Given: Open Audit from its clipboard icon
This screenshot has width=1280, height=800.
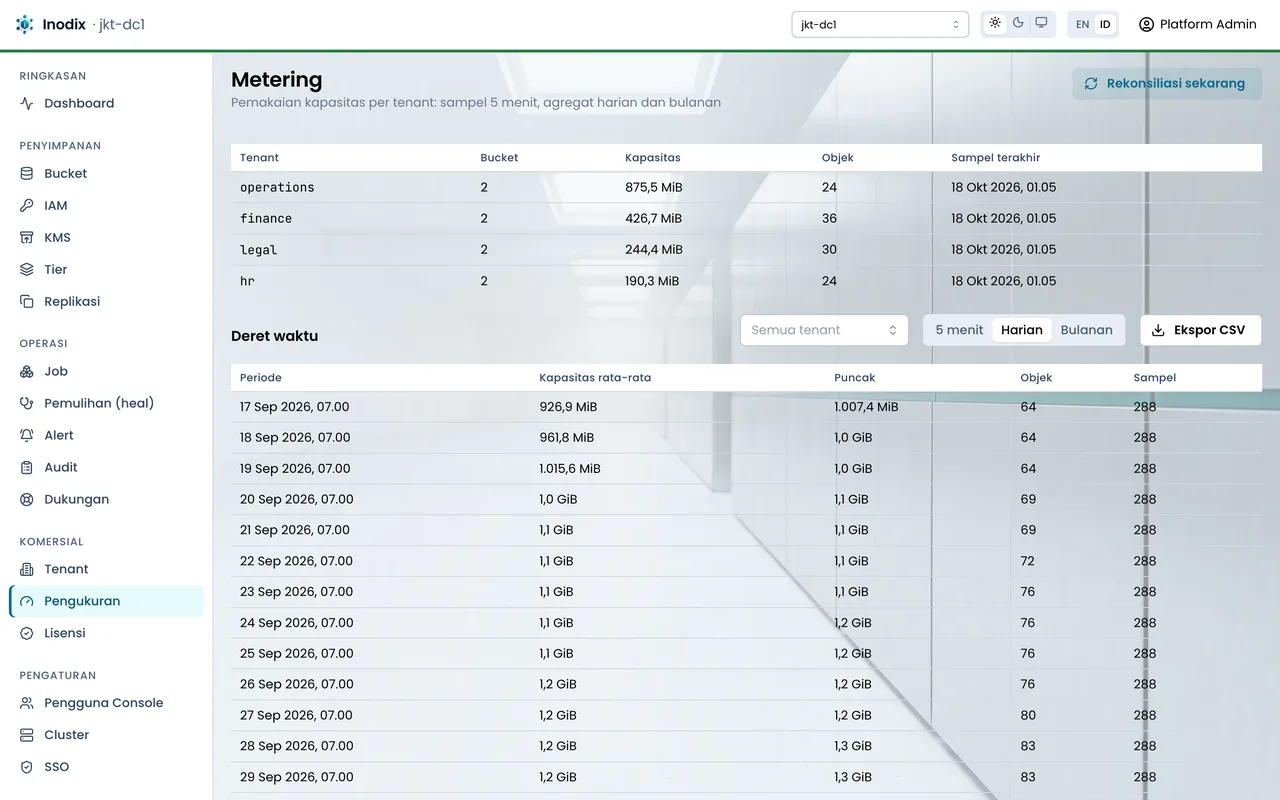Looking at the screenshot, I should coord(27,467).
